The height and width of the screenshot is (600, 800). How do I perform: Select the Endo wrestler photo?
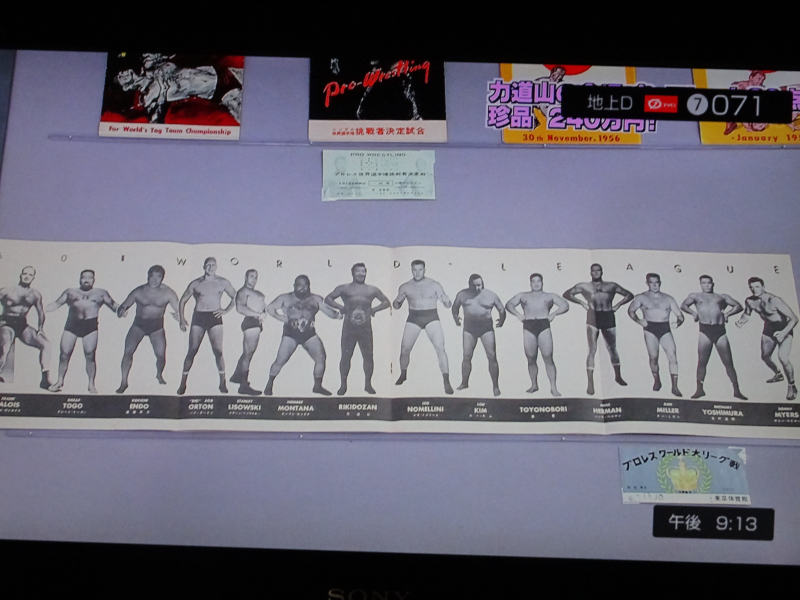[x=148, y=329]
